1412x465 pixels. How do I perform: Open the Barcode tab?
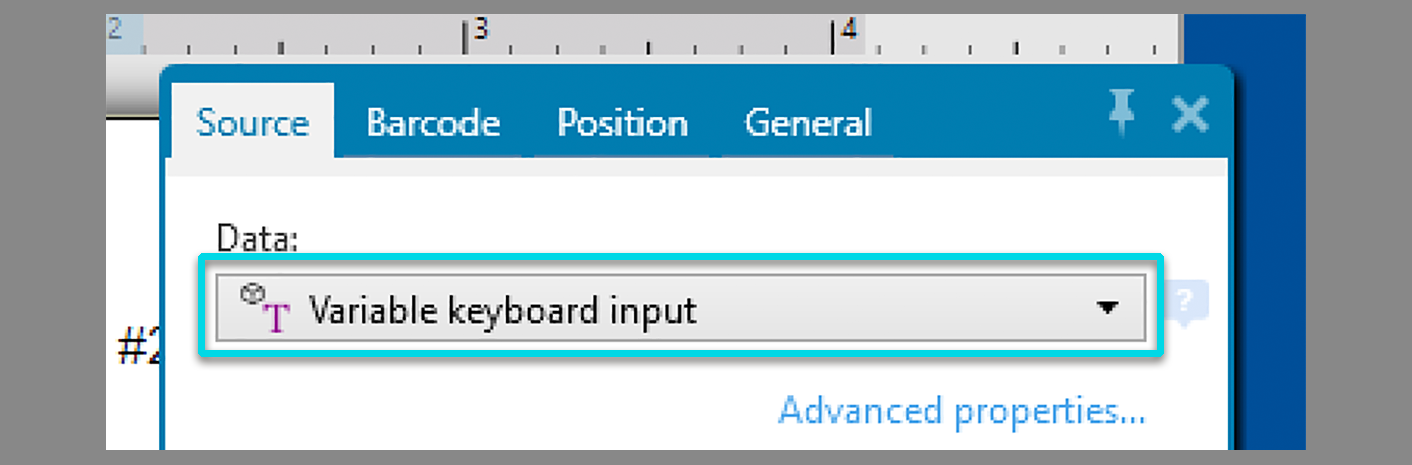(433, 123)
